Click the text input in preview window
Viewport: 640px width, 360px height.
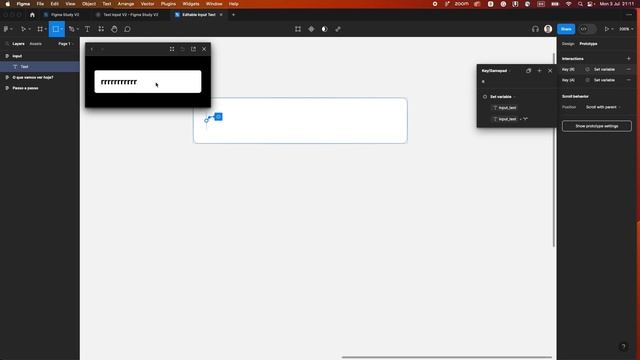[x=148, y=81]
